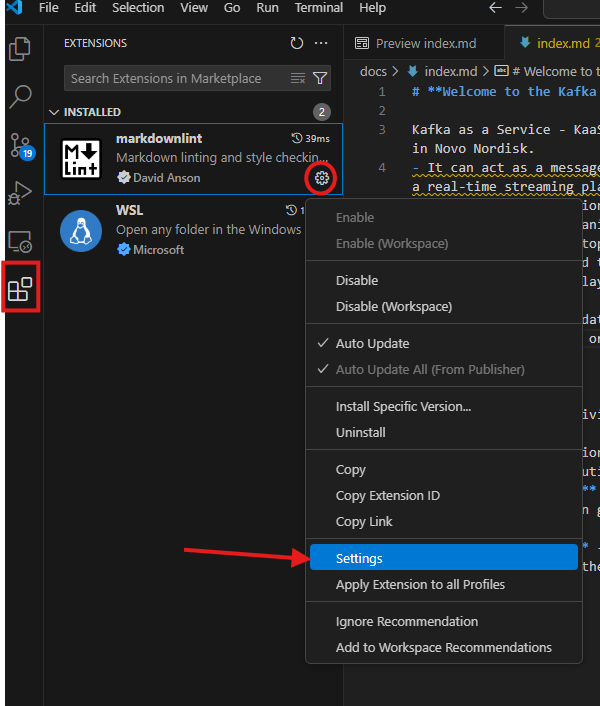Open the filter extensions funnel
The width and height of the screenshot is (600, 706).
320,78
